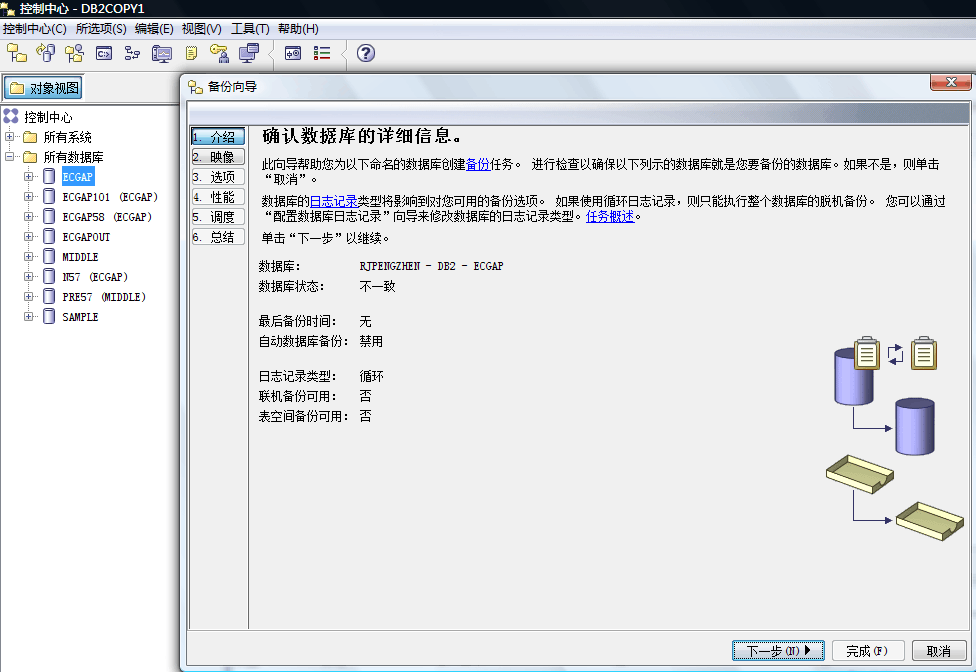Go to wizard step 1 介绍

pyautogui.click(x=218, y=137)
